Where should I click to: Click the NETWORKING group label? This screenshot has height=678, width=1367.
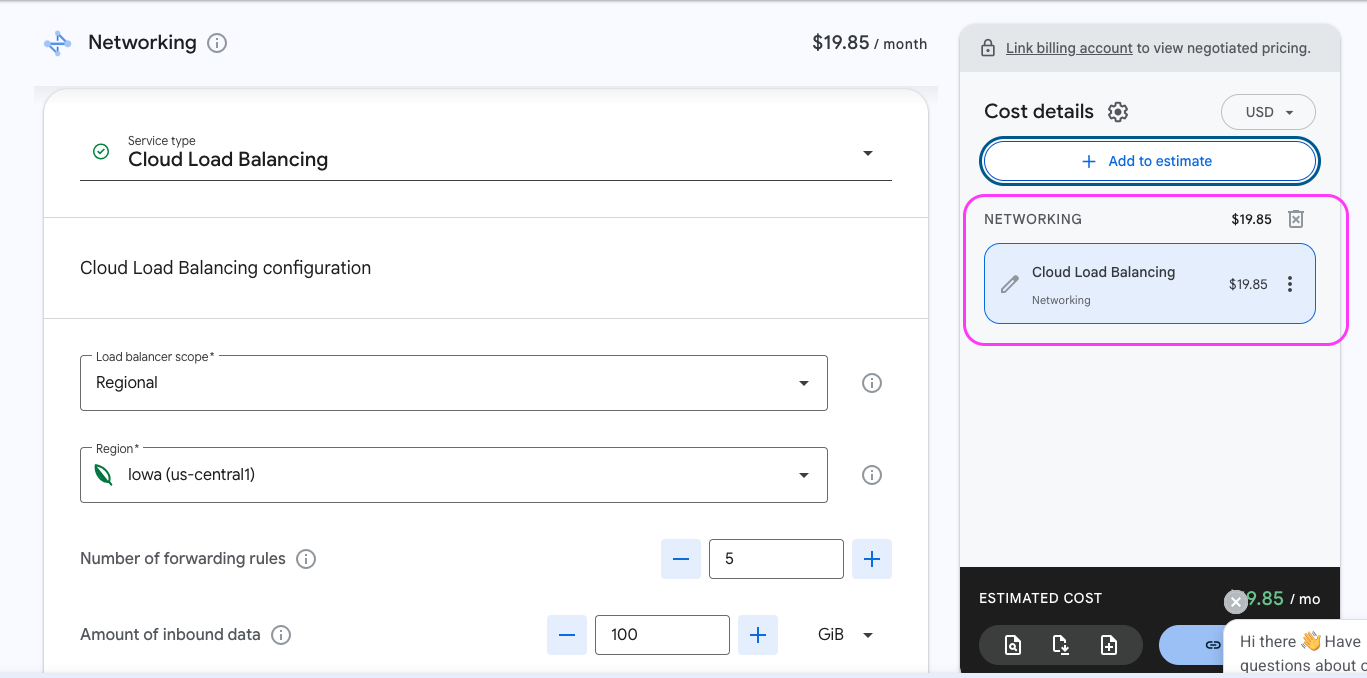(1033, 219)
